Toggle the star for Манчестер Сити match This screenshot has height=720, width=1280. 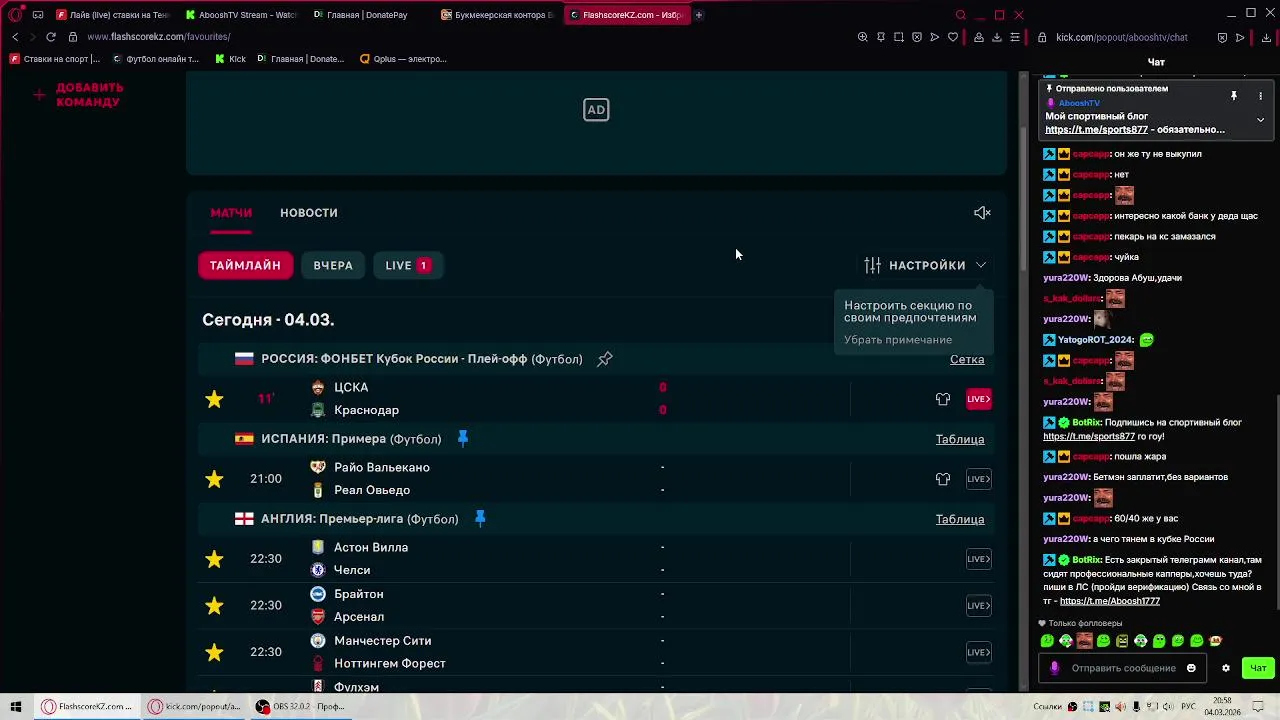[x=214, y=652]
